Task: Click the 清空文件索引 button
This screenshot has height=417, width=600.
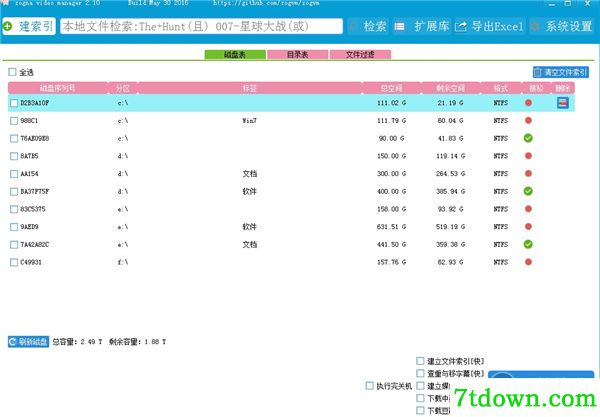Action: pos(561,72)
